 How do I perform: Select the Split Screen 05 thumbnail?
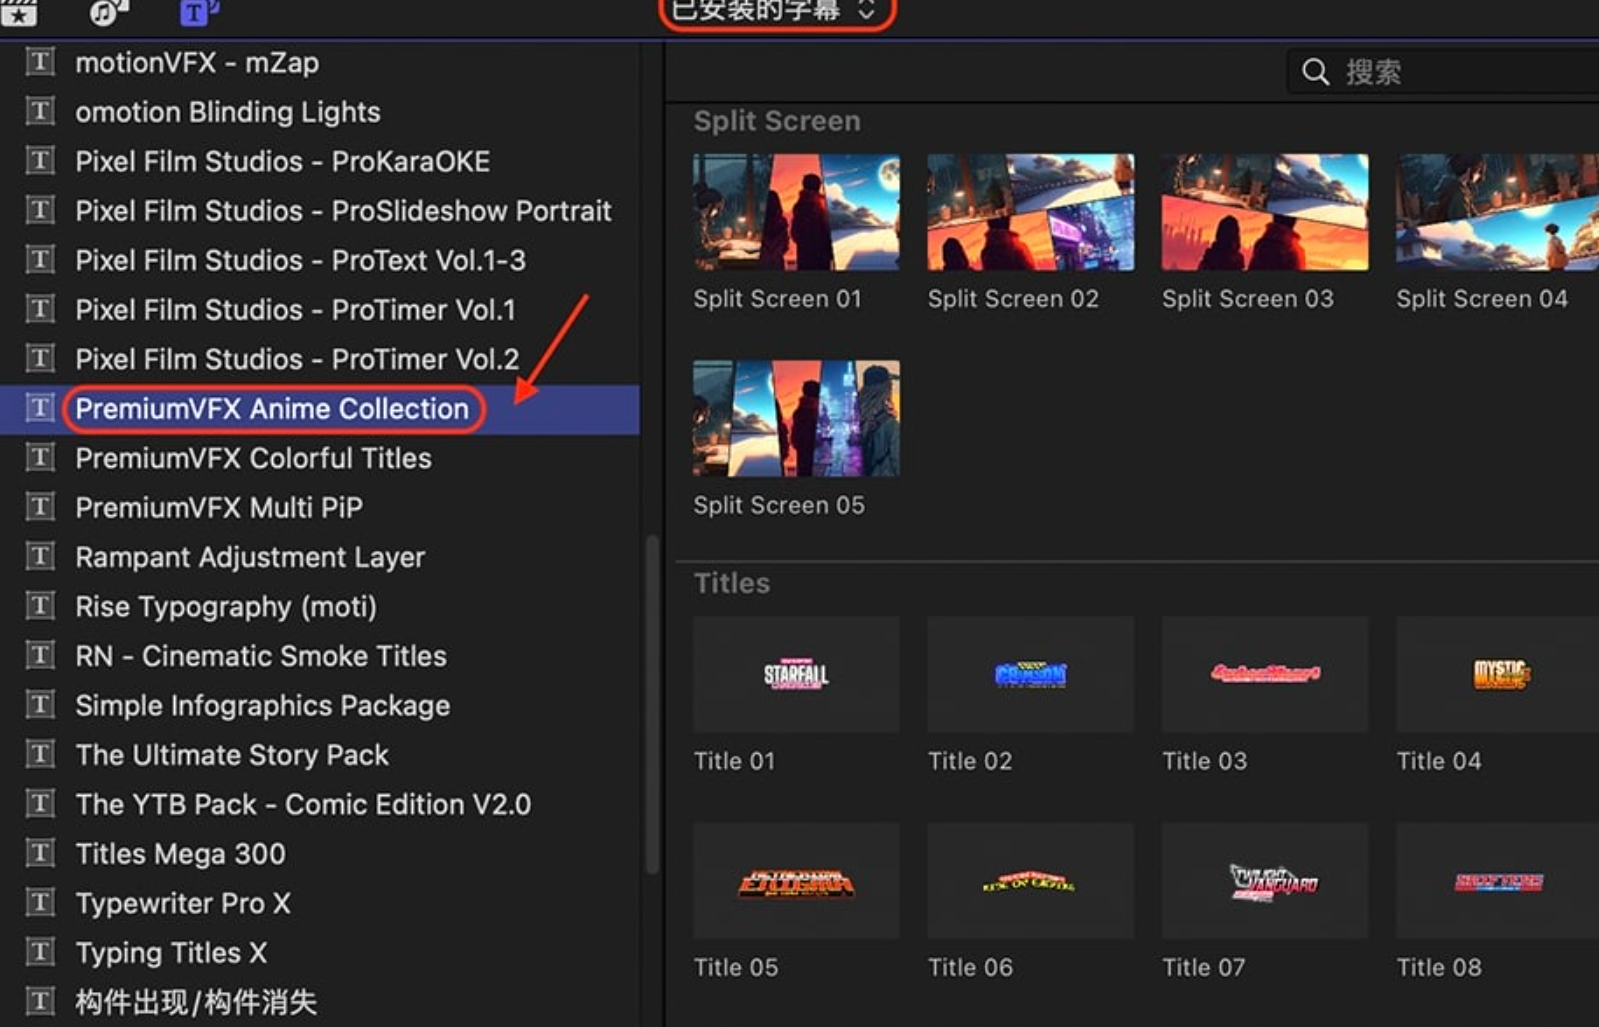coord(796,419)
